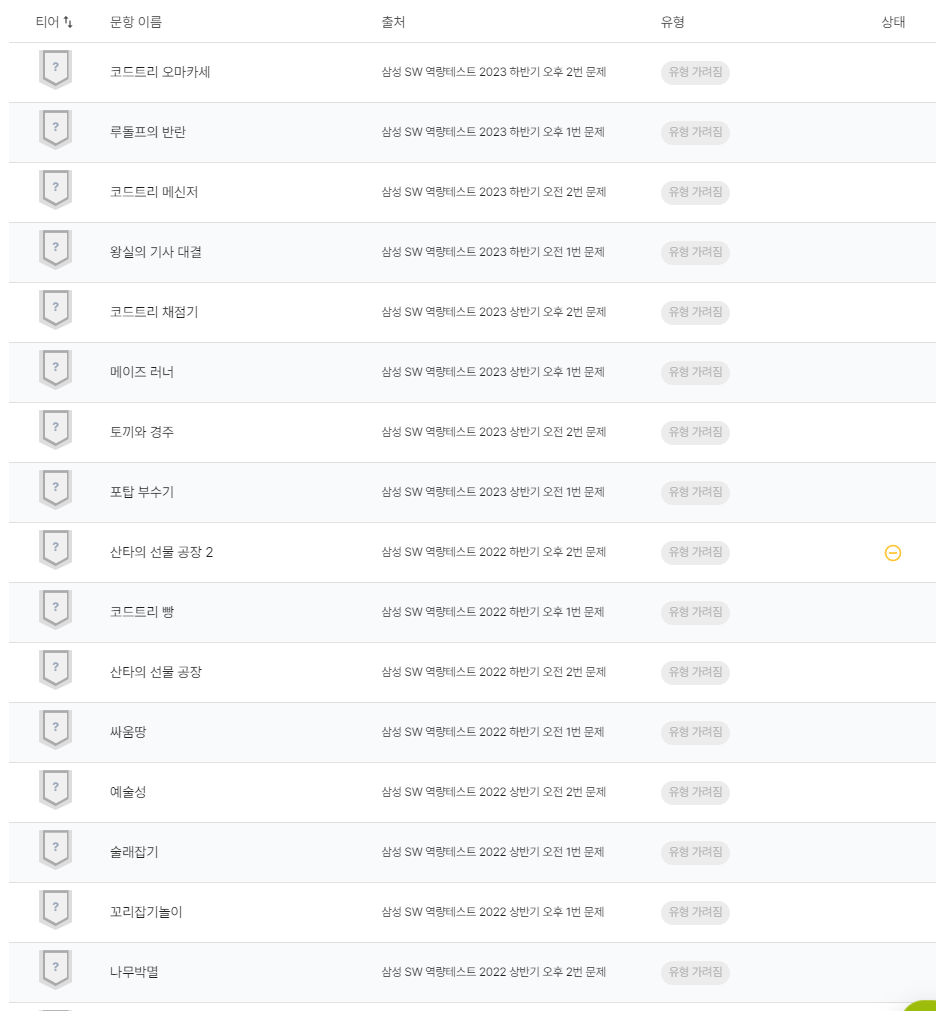Show the hidden type tag for 포탑 부수기

pyautogui.click(x=695, y=492)
